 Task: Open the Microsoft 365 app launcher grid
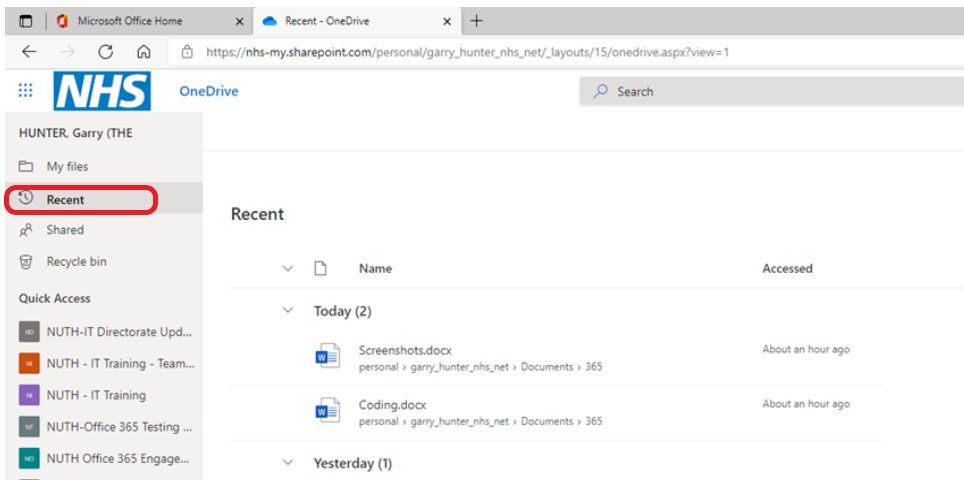[25, 91]
